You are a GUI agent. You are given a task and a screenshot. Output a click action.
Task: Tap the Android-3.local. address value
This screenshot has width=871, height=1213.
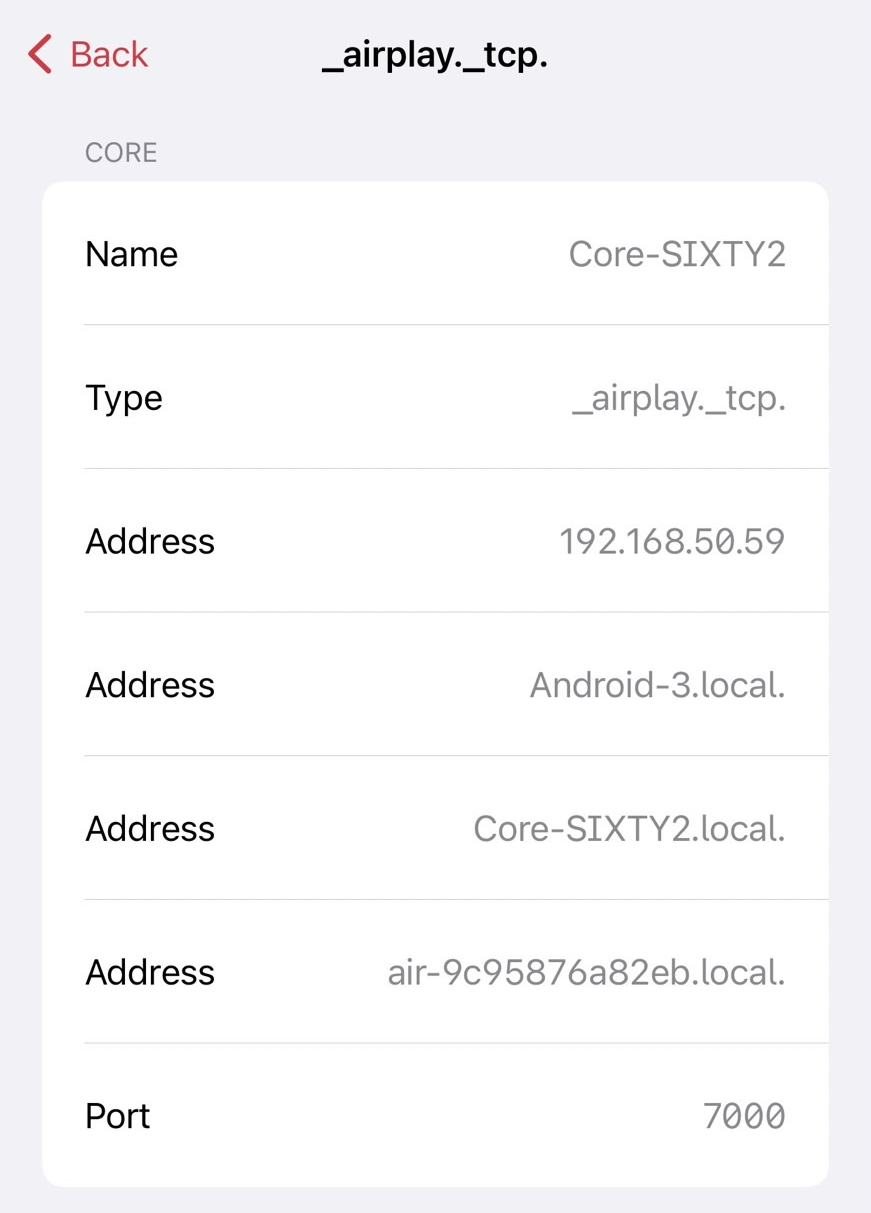pyautogui.click(x=657, y=685)
